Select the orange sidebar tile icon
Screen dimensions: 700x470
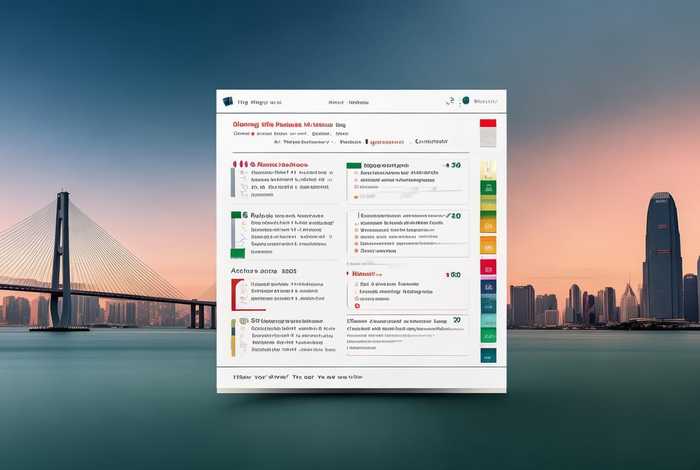488,244
